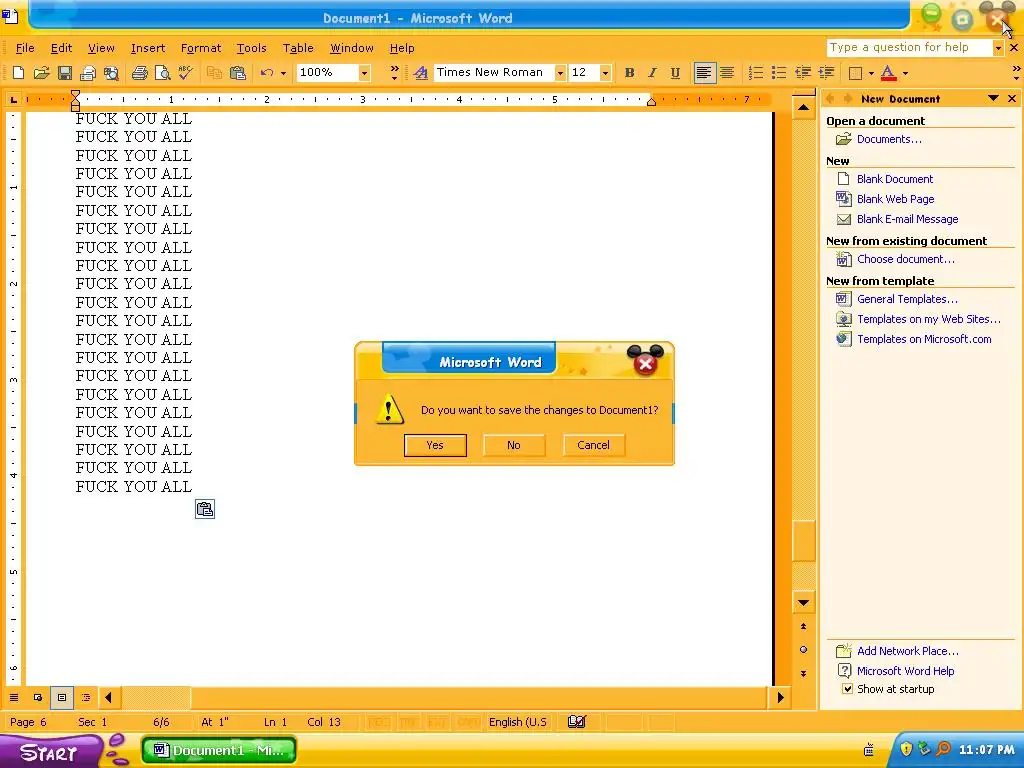The width and height of the screenshot is (1024, 768).
Task: Select Center alignment button
Action: (727, 72)
